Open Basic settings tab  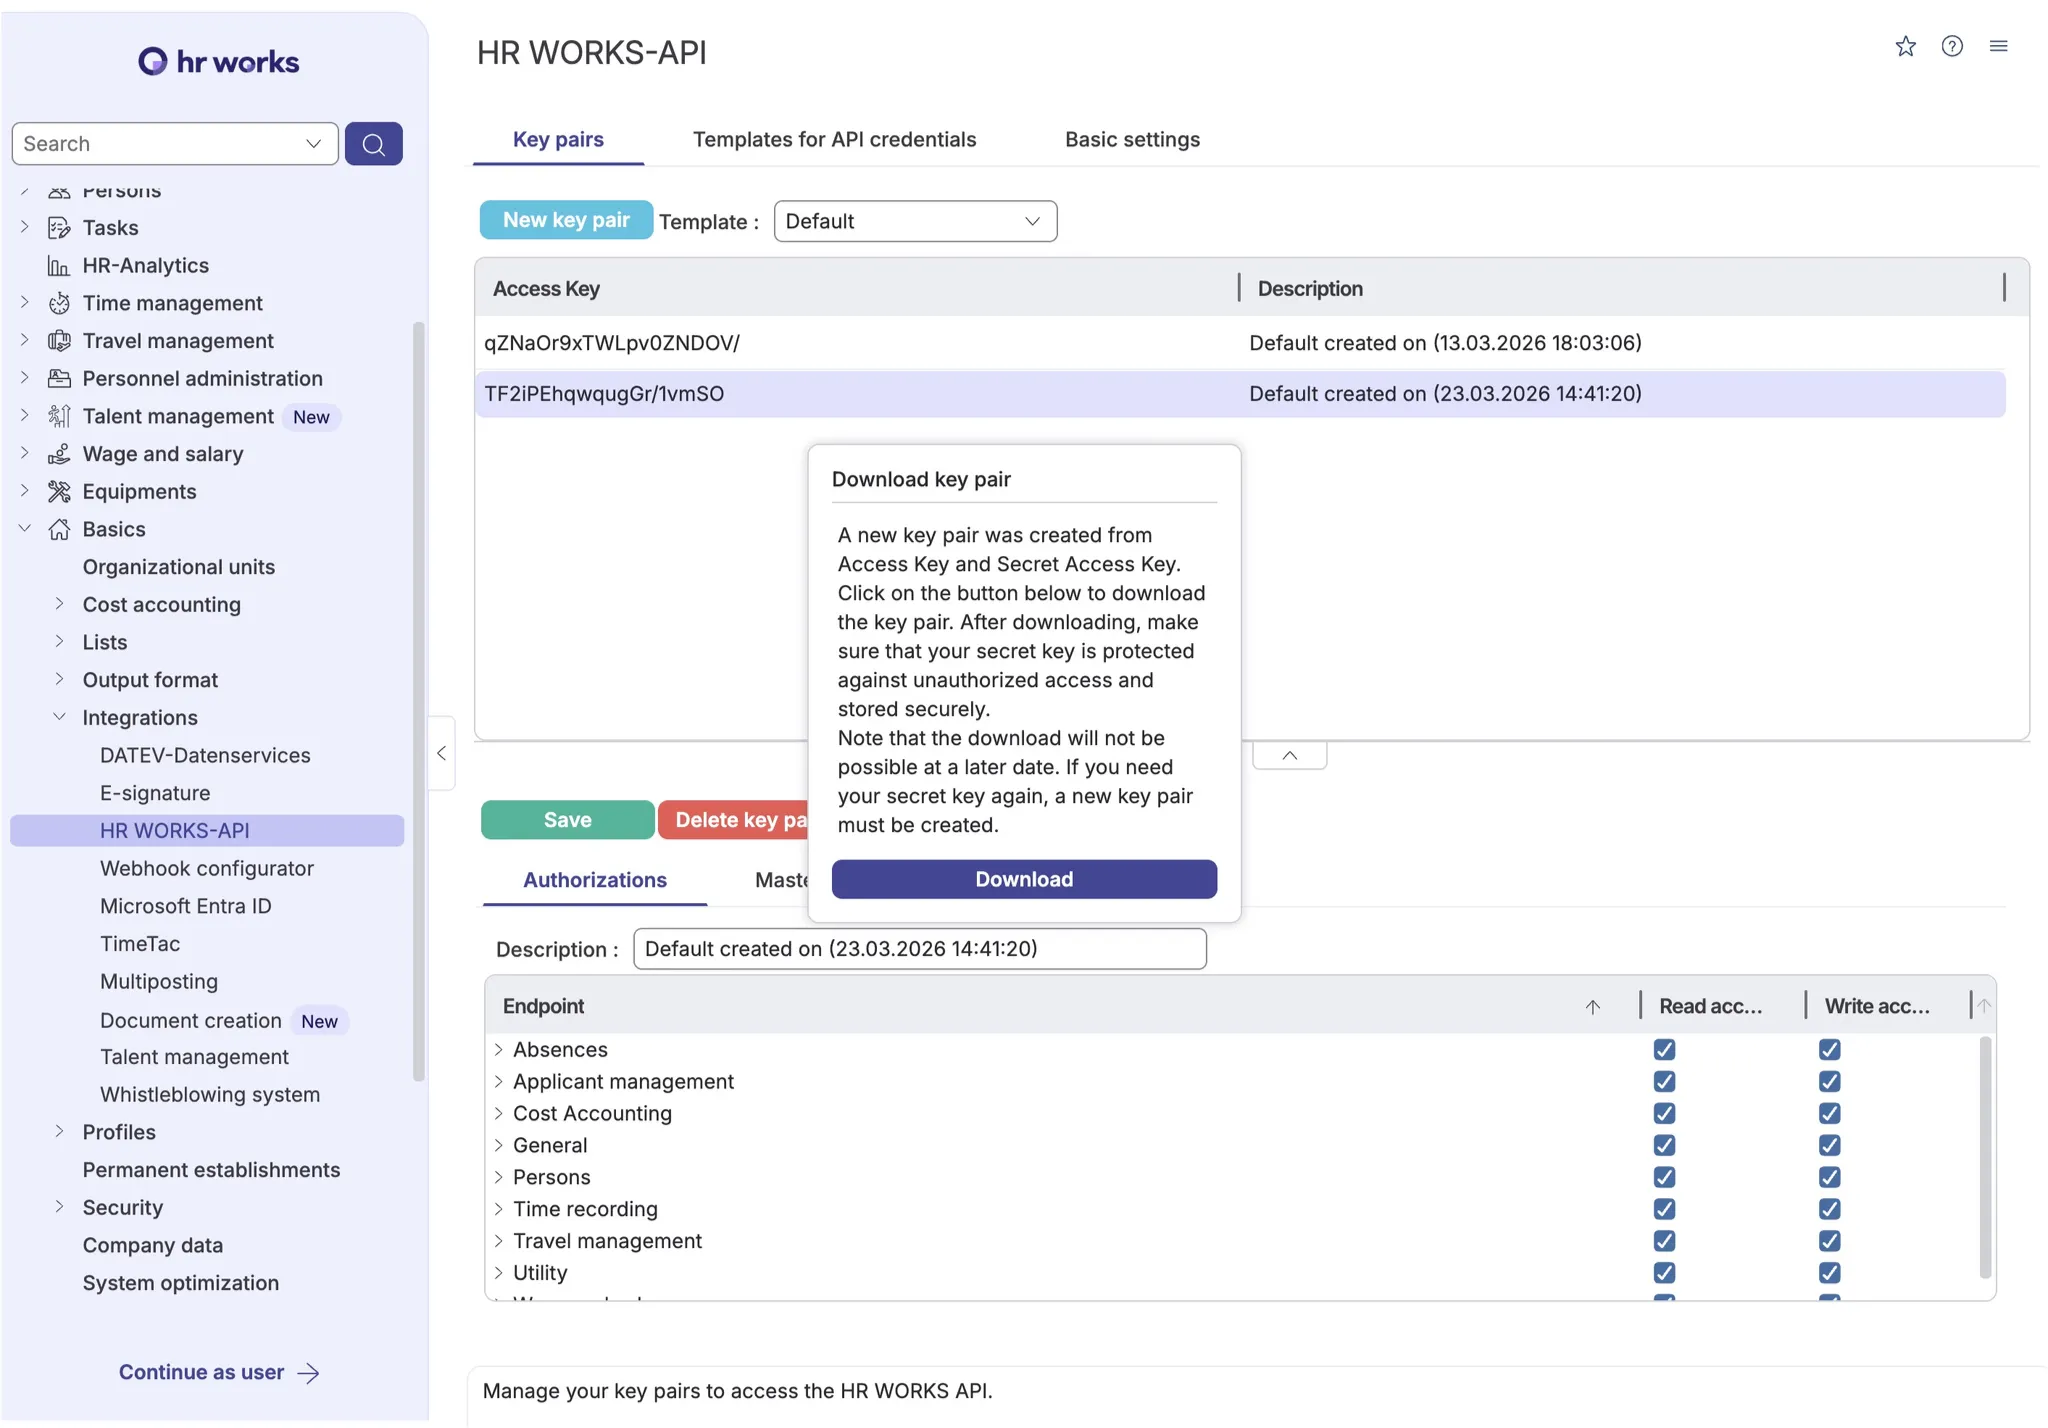tap(1132, 140)
